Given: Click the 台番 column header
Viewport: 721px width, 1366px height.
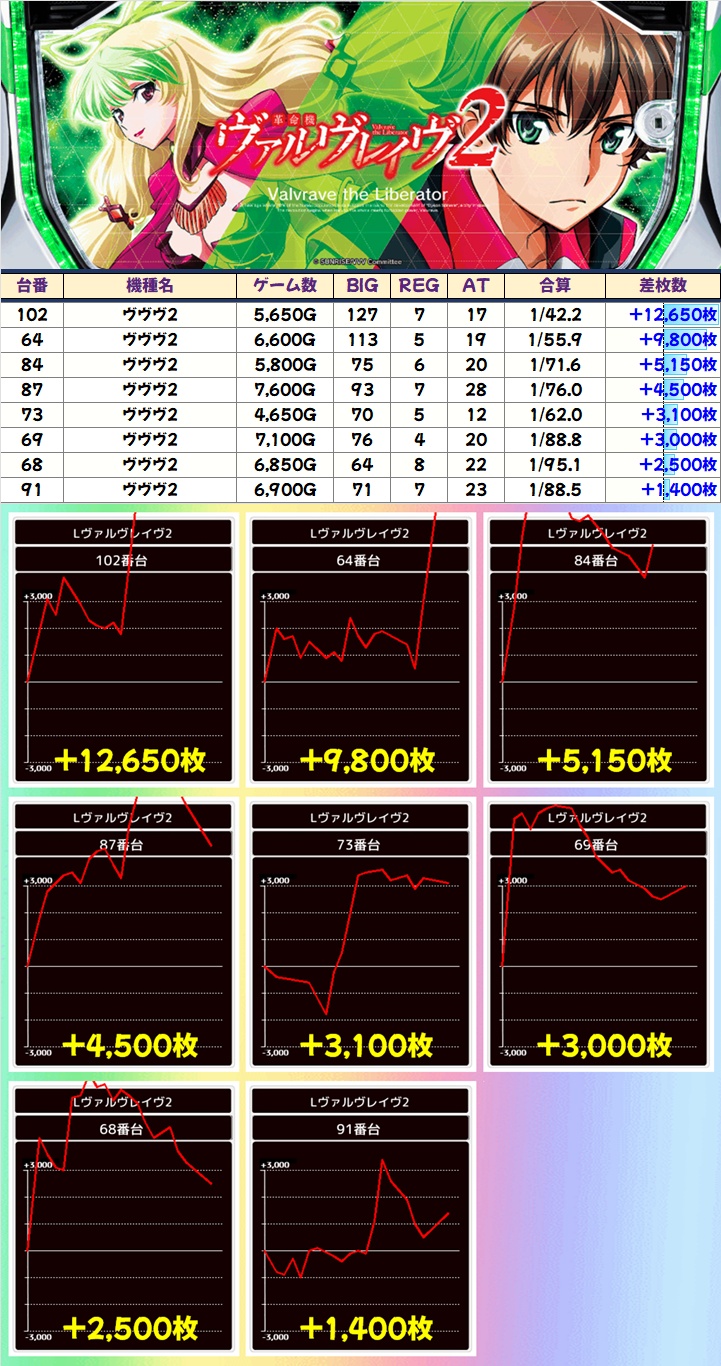Looking at the screenshot, I should click(x=32, y=285).
